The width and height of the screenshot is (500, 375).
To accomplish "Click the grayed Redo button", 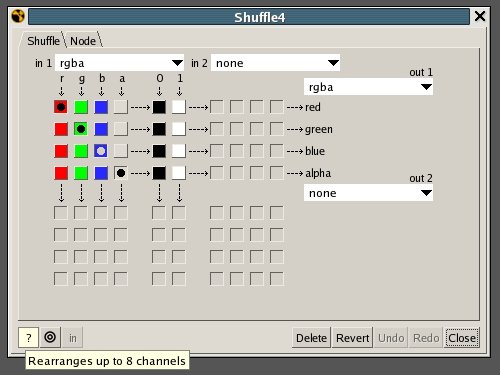I will 426,338.
